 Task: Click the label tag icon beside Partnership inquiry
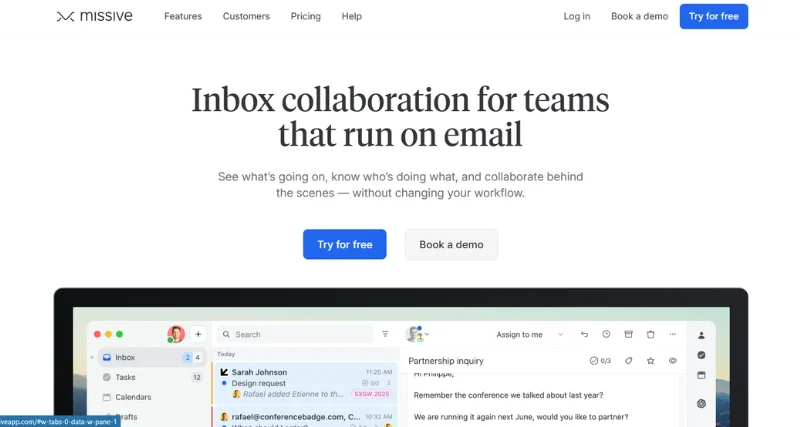point(629,360)
